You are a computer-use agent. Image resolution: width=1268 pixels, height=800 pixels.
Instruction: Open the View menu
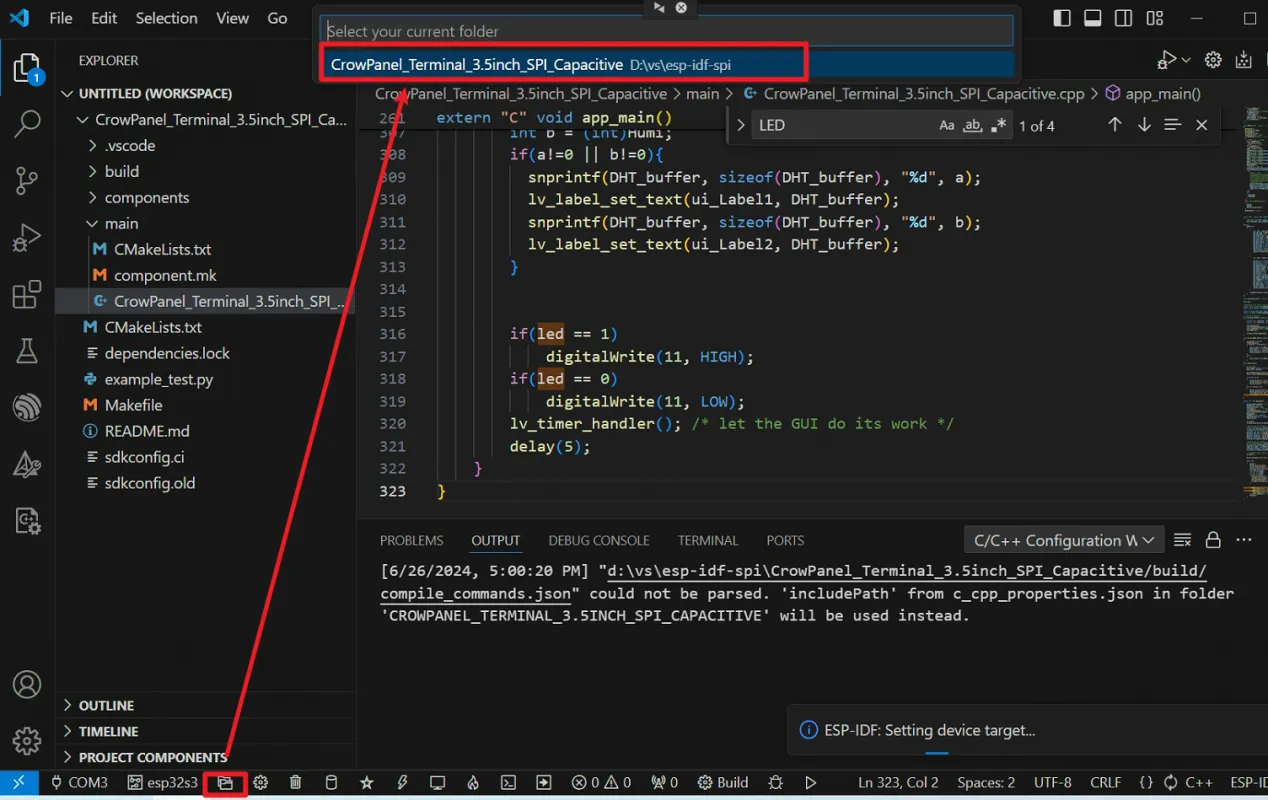[x=233, y=18]
